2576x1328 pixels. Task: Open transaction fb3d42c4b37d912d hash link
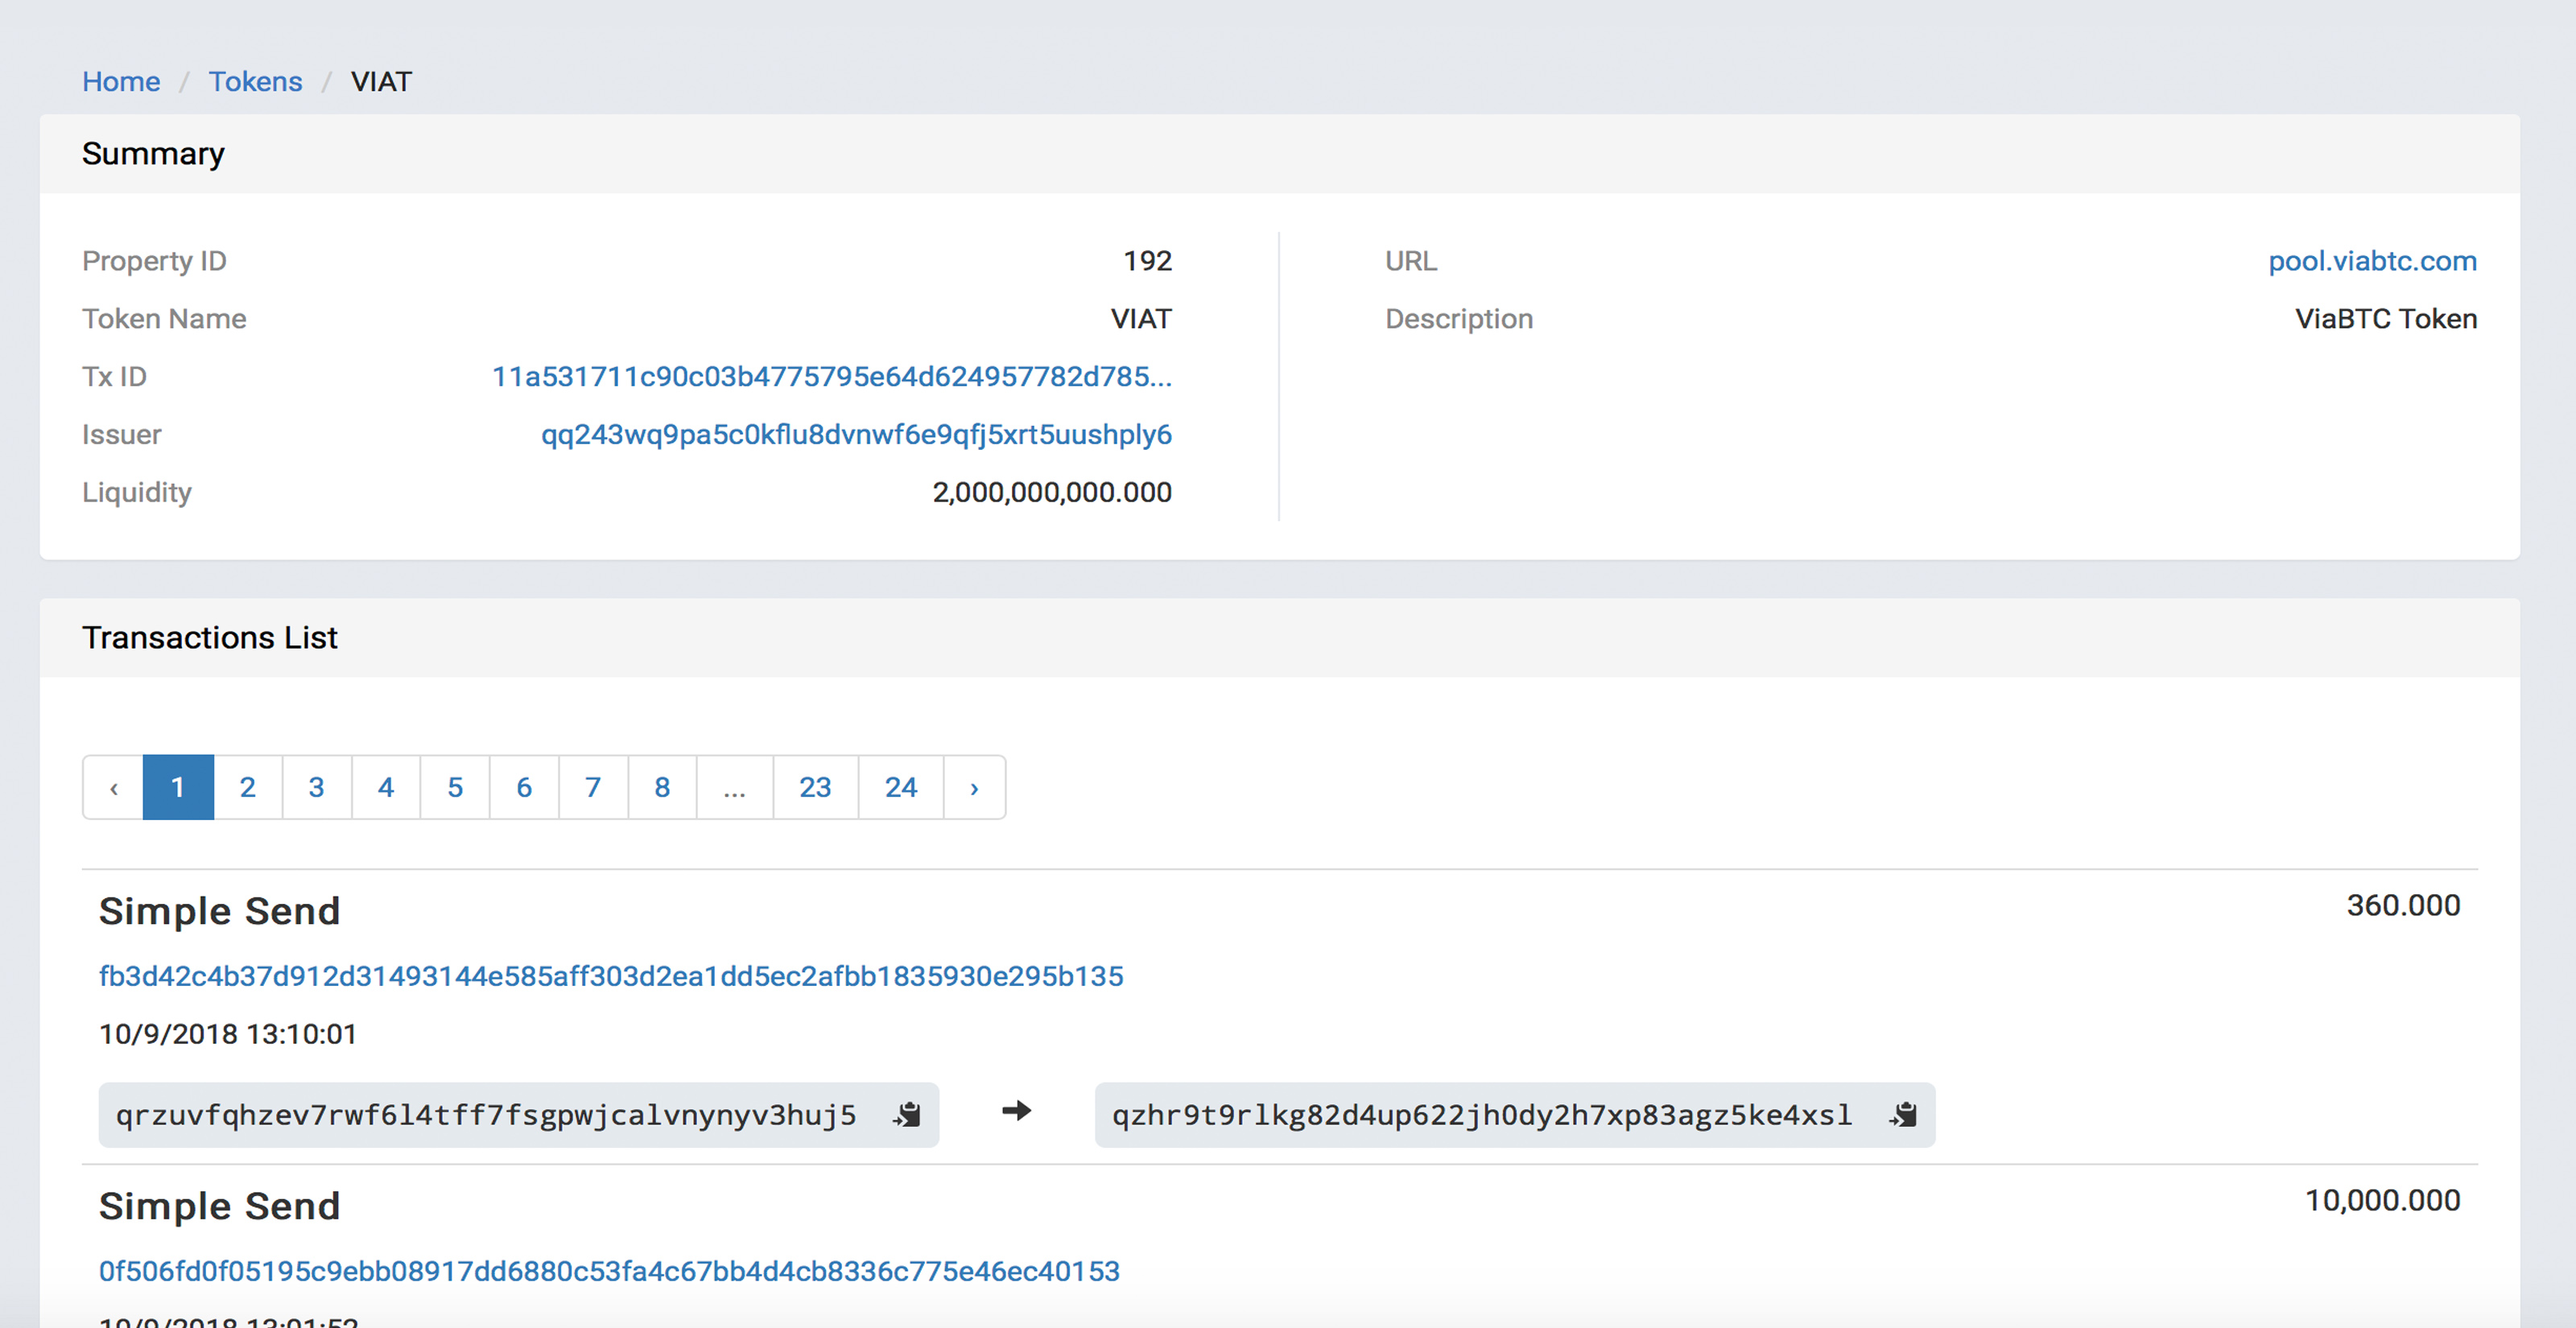click(x=611, y=976)
